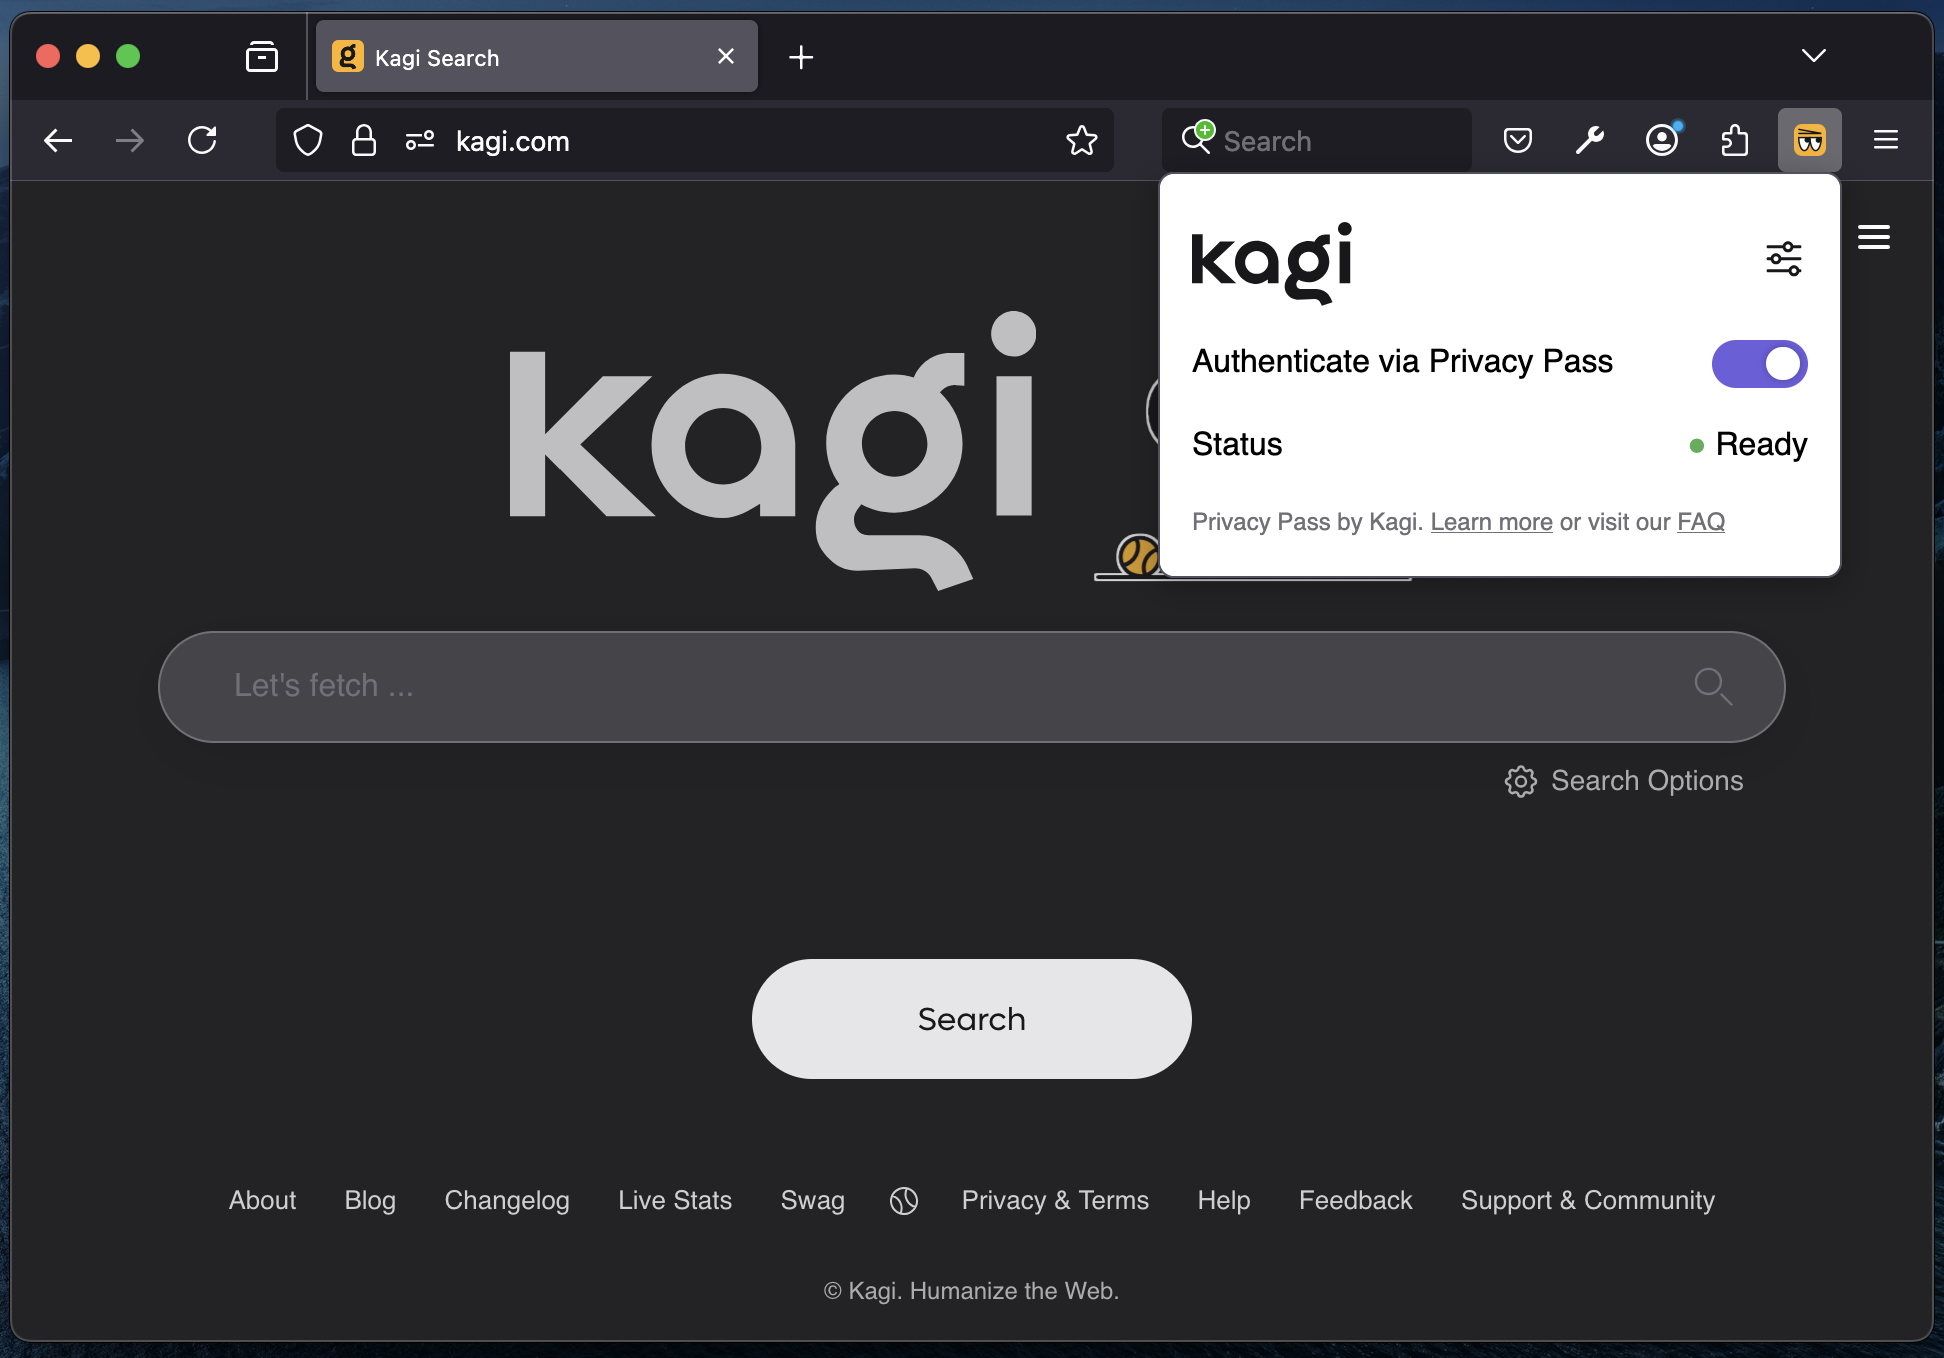Viewport: 1944px width, 1358px height.
Task: Click the Let's fetch search field
Action: (972, 687)
